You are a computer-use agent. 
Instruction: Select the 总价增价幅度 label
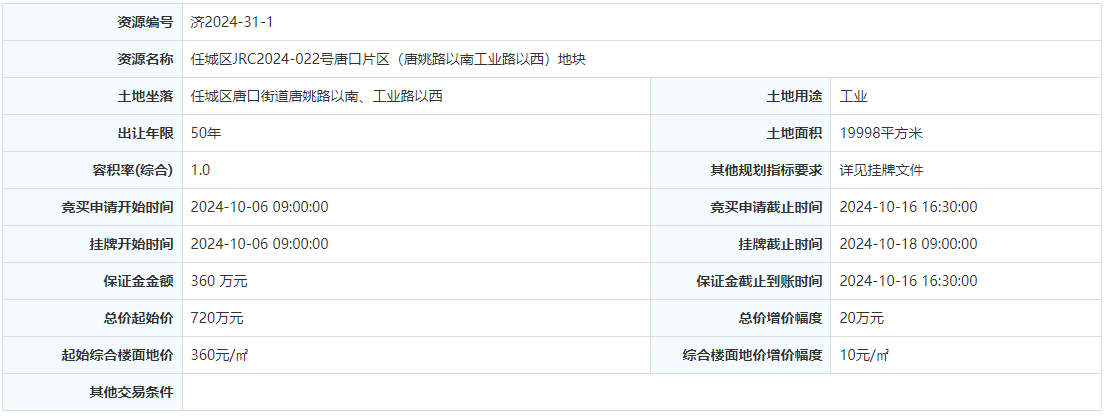click(x=780, y=318)
